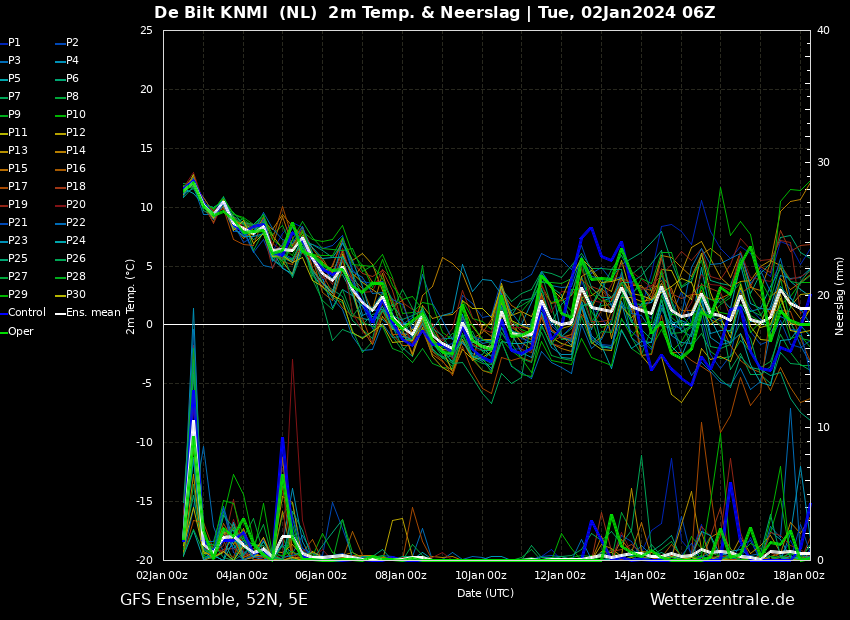Select the P18 legend entry
Viewport: 850px width, 620px height.
pyautogui.click(x=75, y=187)
